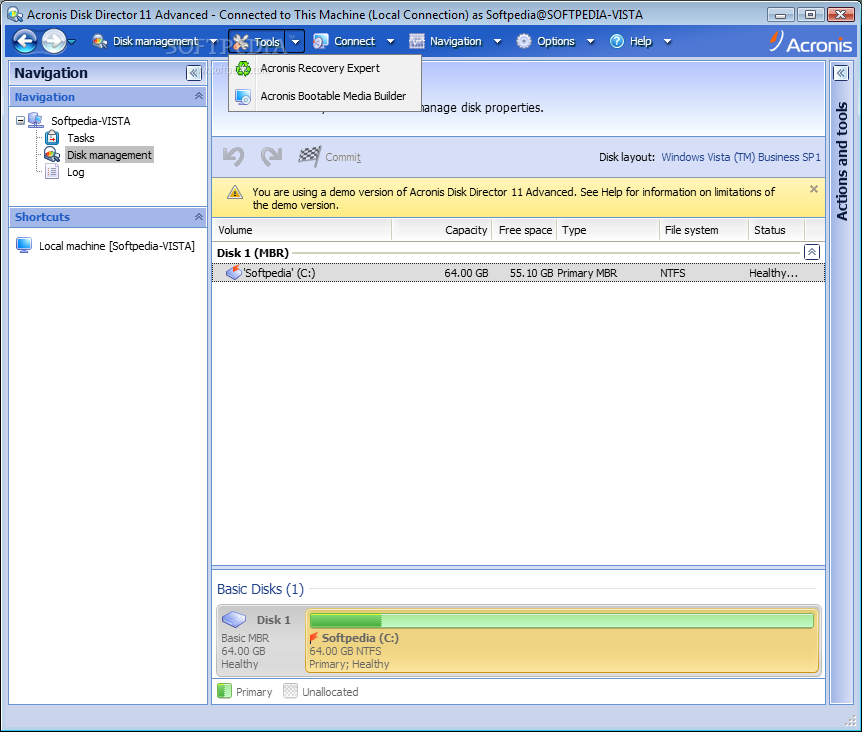The height and width of the screenshot is (732, 862).
Task: Click the Unallocated legend swatch
Action: tap(290, 691)
